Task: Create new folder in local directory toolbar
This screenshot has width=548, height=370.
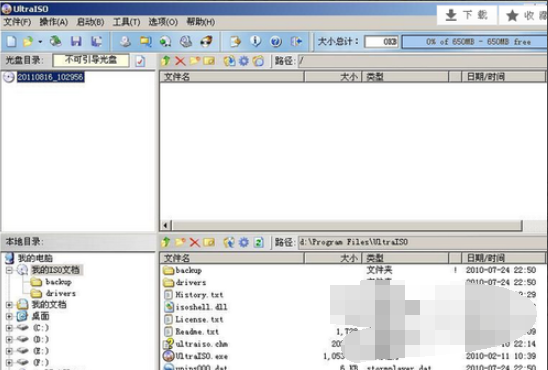Action: [180, 242]
